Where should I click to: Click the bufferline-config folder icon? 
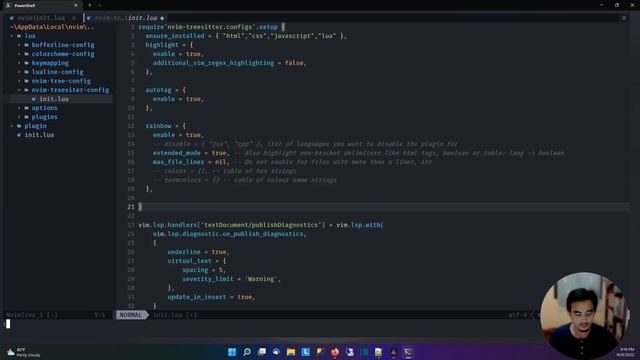click(x=27, y=45)
